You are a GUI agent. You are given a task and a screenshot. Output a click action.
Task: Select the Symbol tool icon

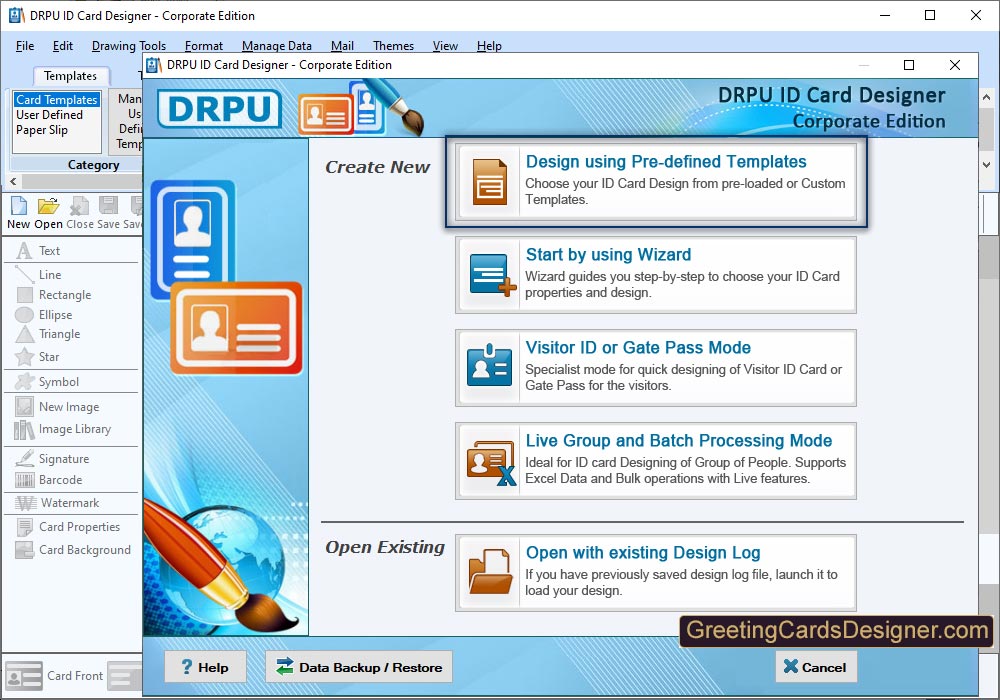pos(24,381)
